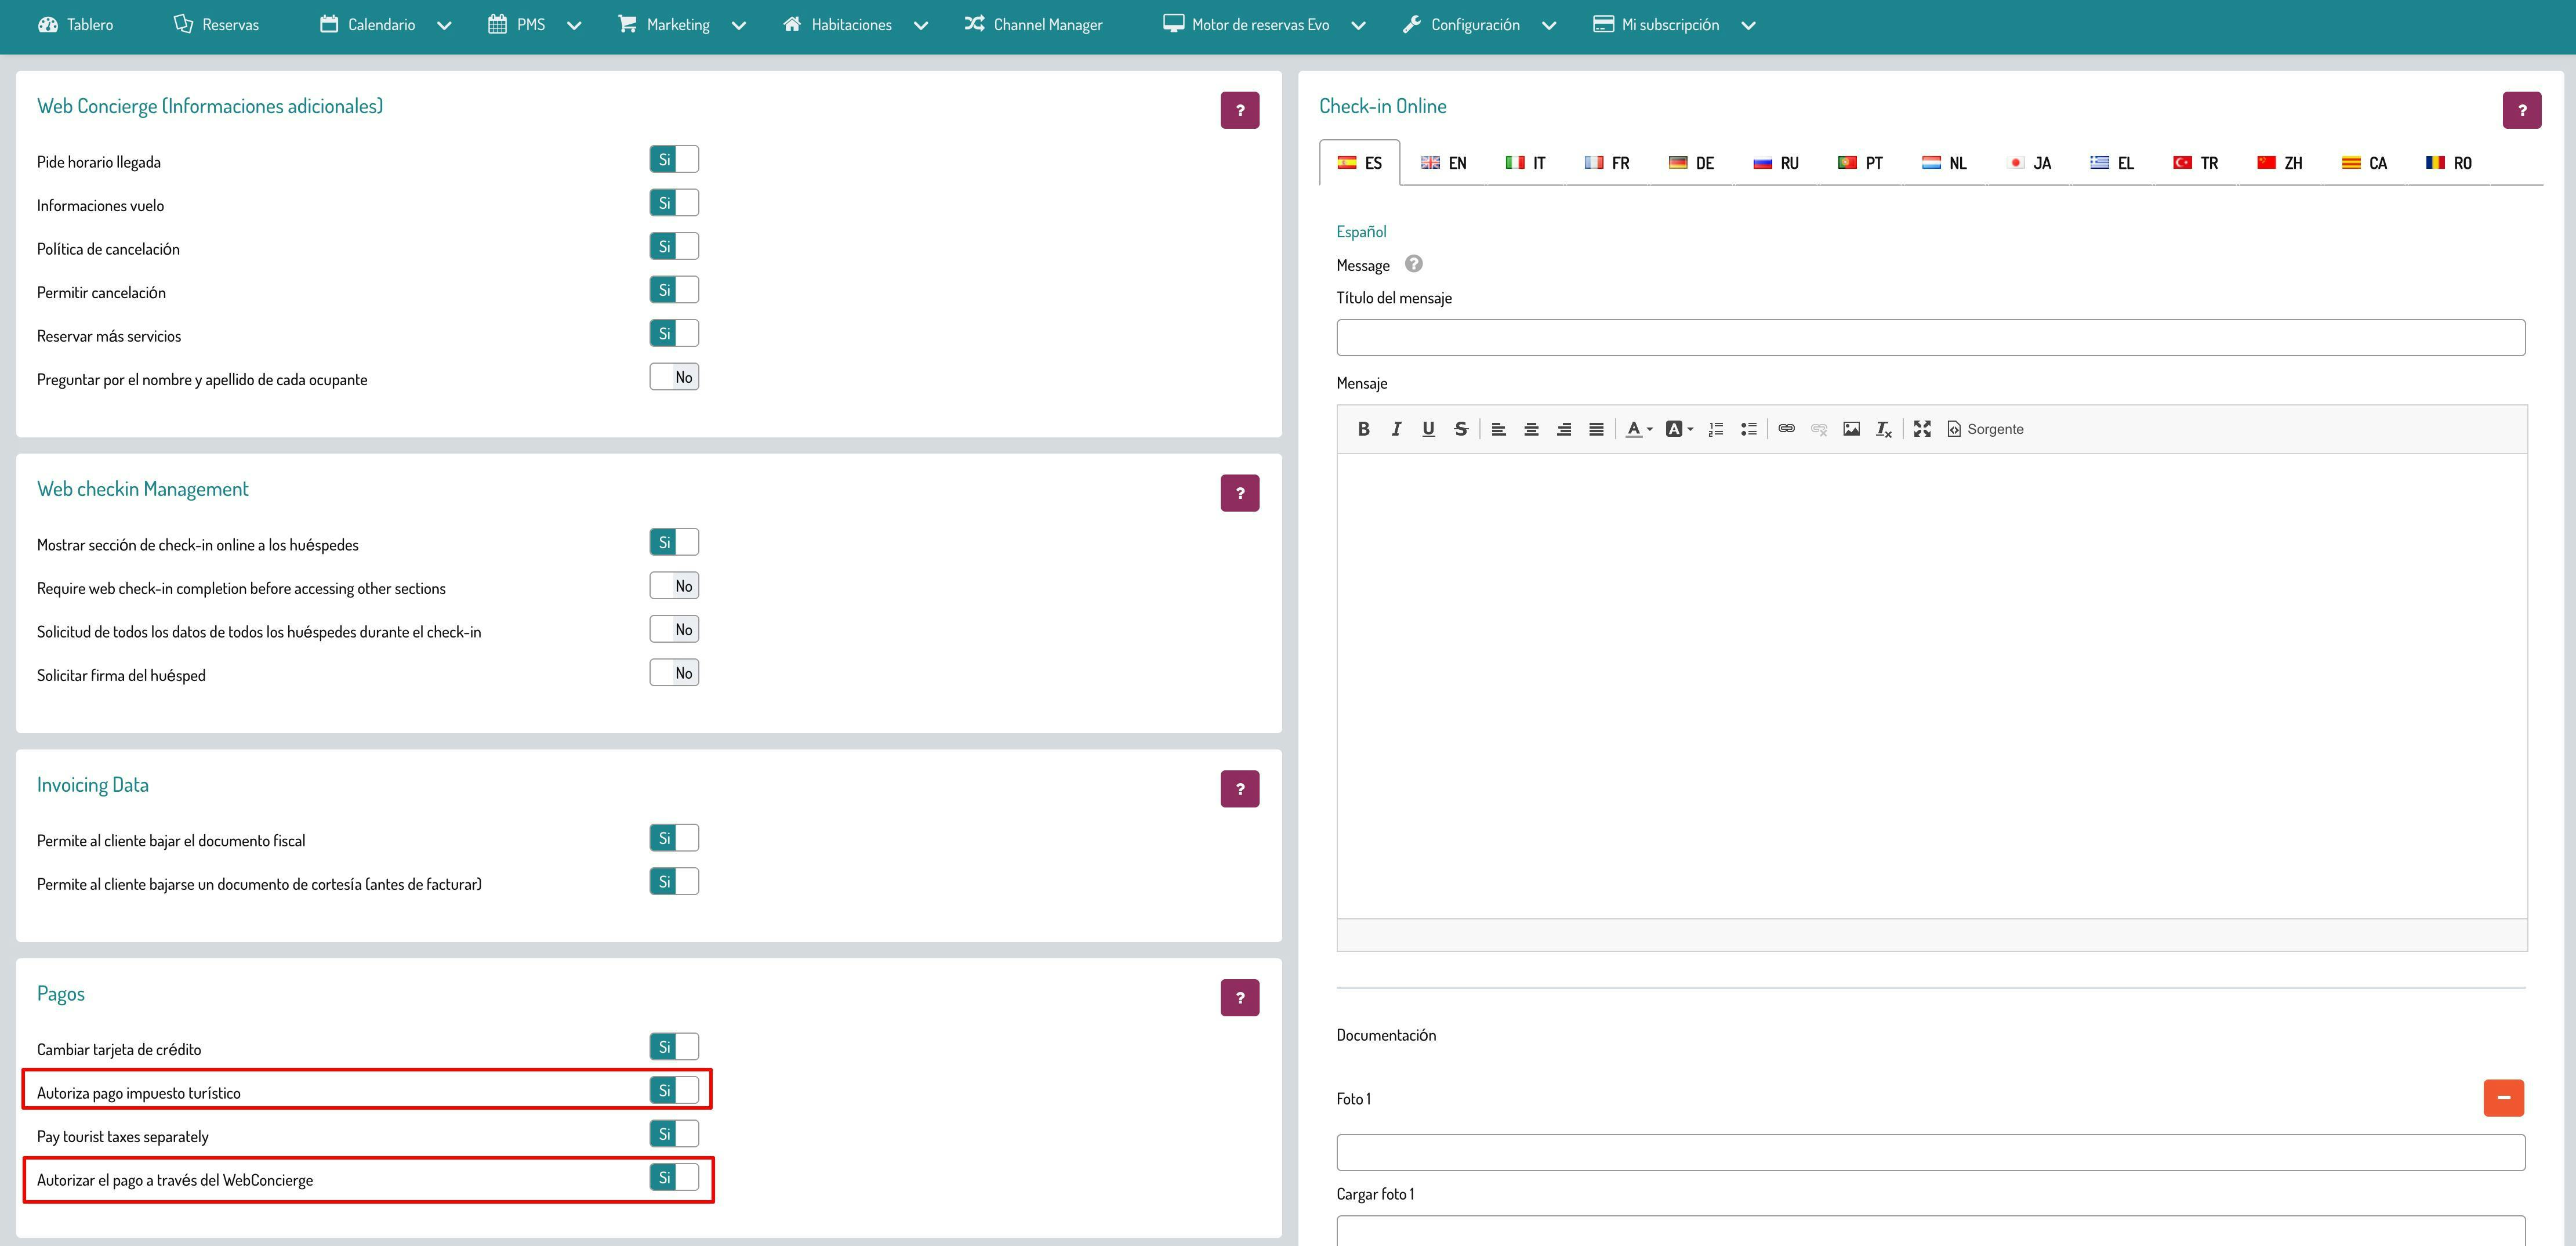Insert a numbered list
Viewport: 2576px width, 1246px height.
click(1716, 429)
